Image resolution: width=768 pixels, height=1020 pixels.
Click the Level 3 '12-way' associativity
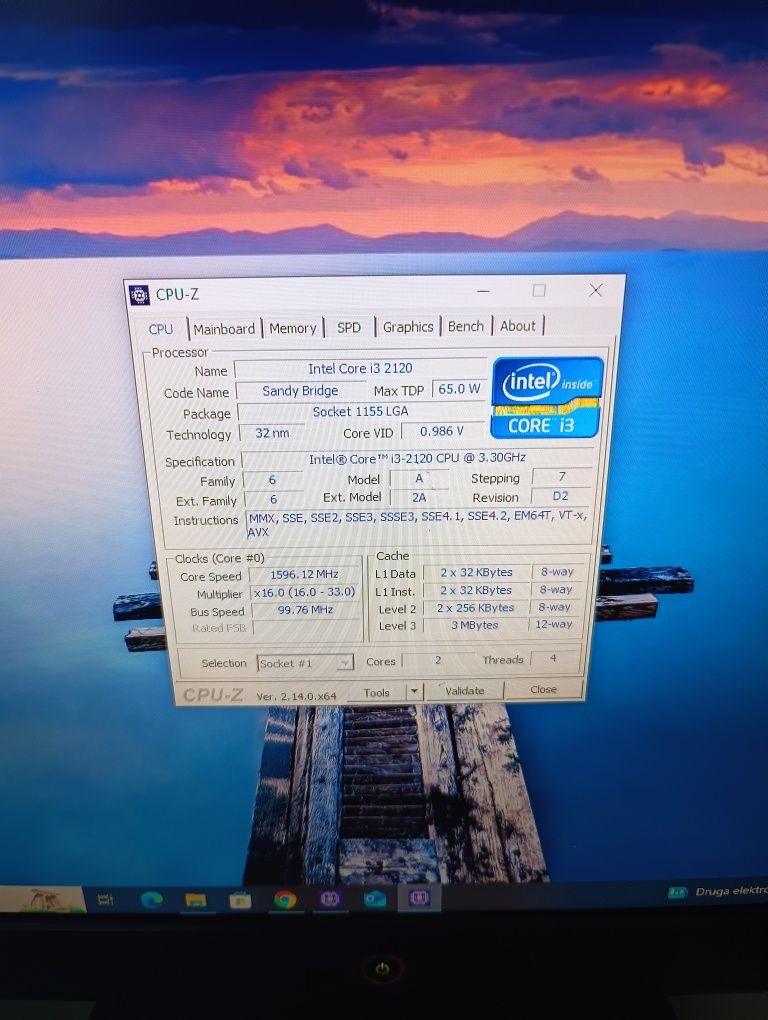(553, 624)
